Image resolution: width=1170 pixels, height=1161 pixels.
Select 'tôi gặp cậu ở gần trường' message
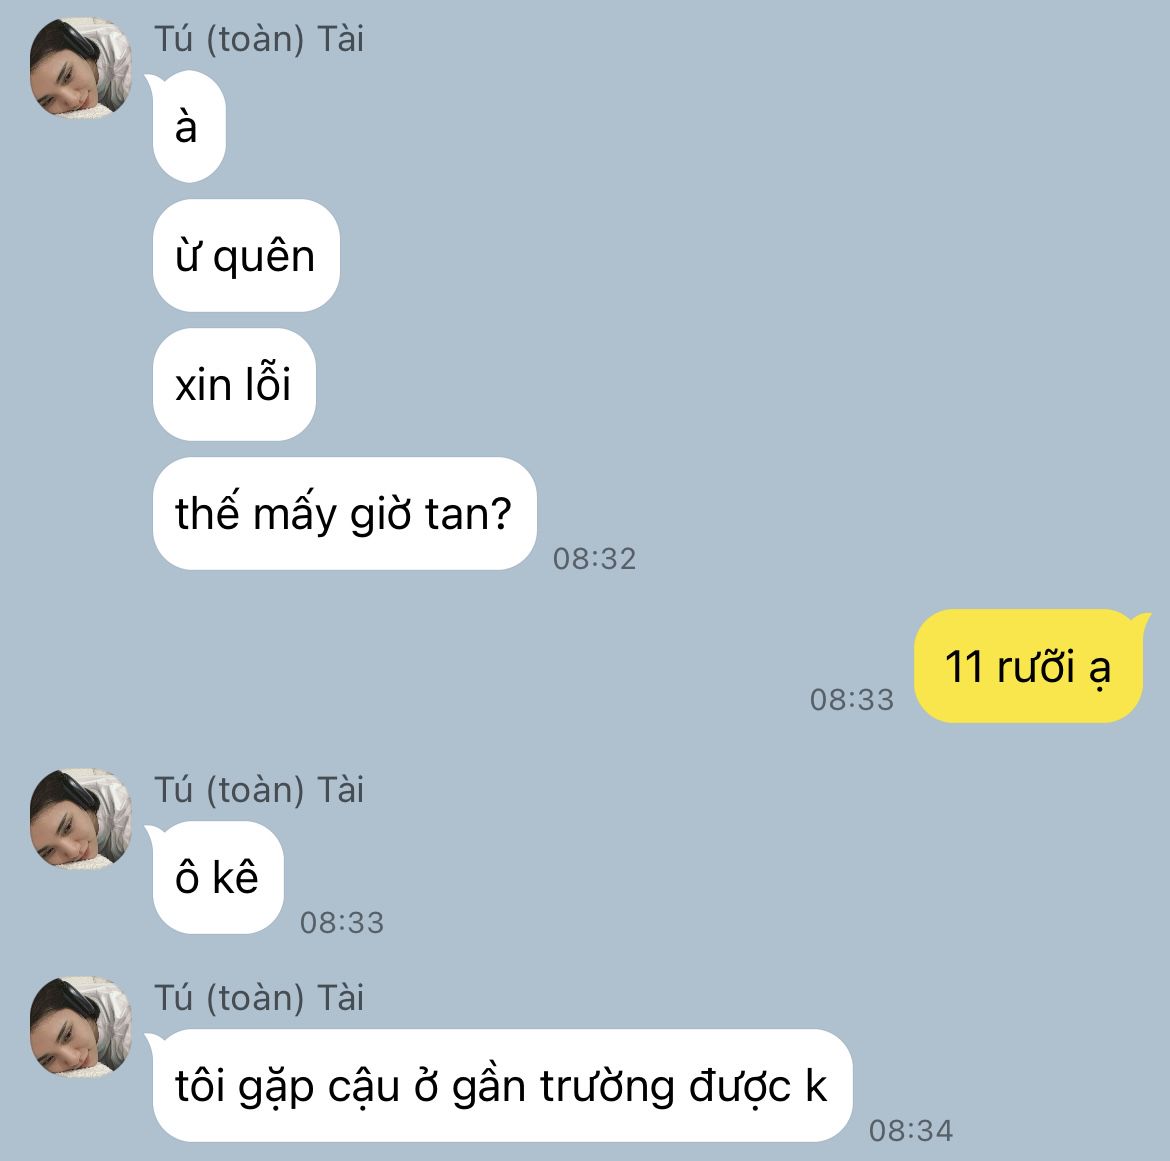point(502,1085)
